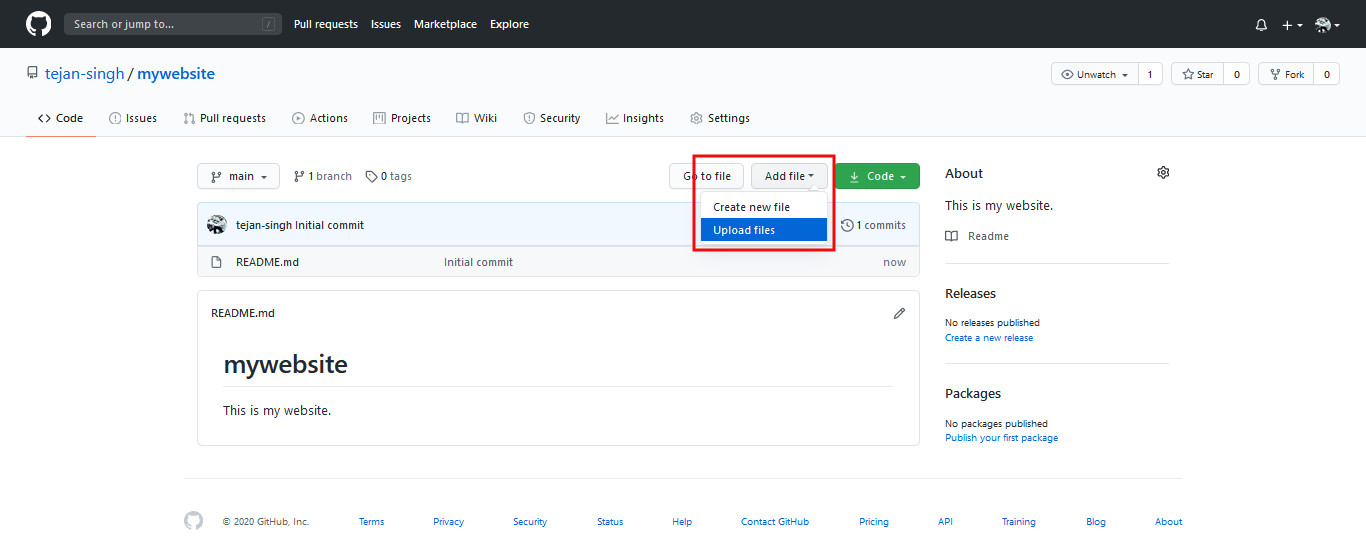Edit README with the pencil icon
Viewport: 1366px width, 544px height.
coord(899,313)
